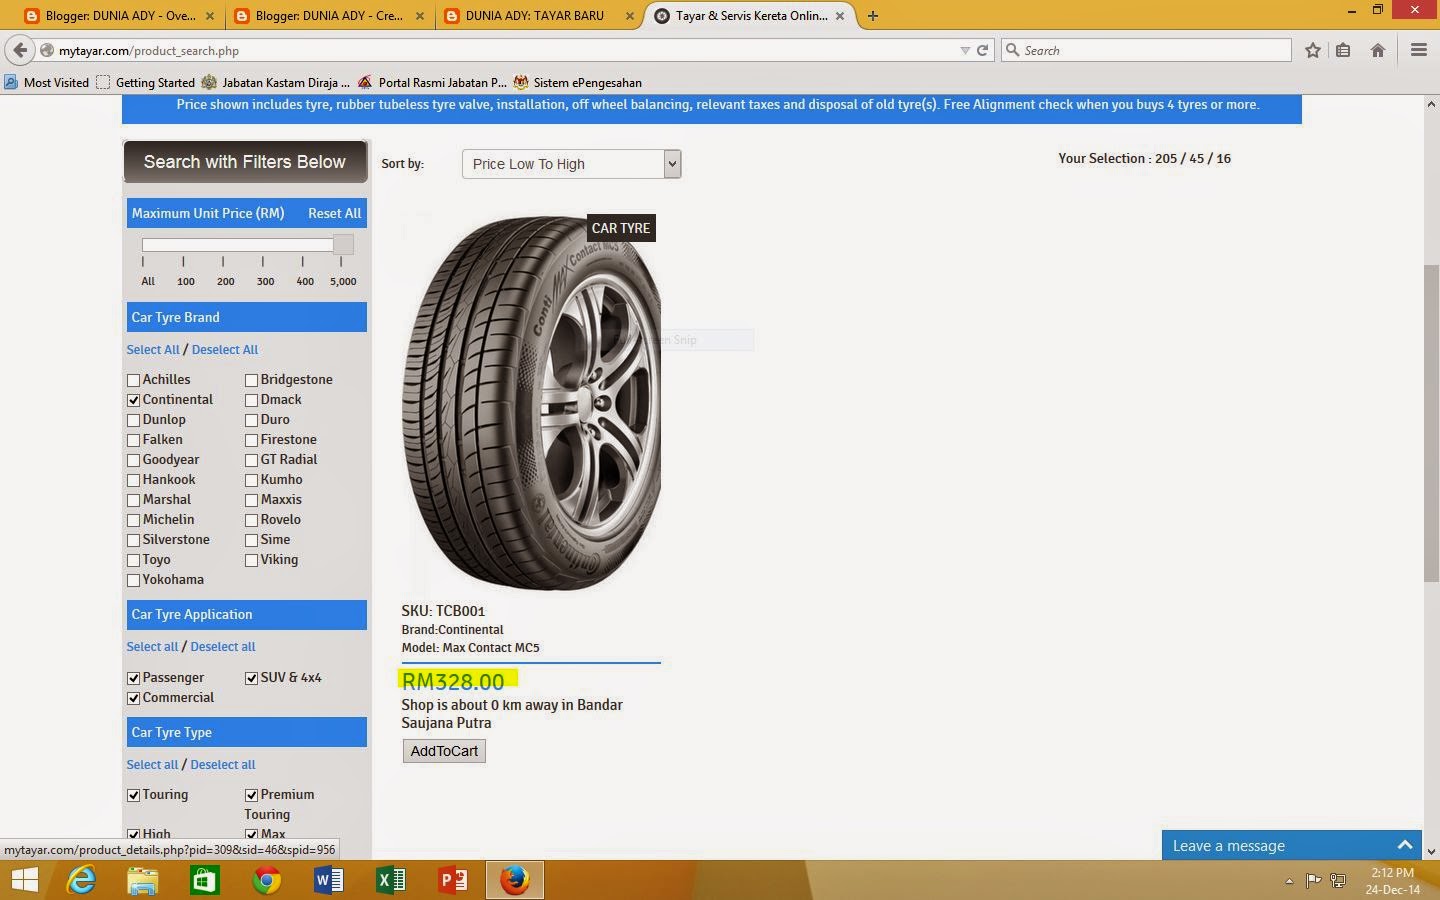Click the maximum unit price slider handle

point(343,244)
